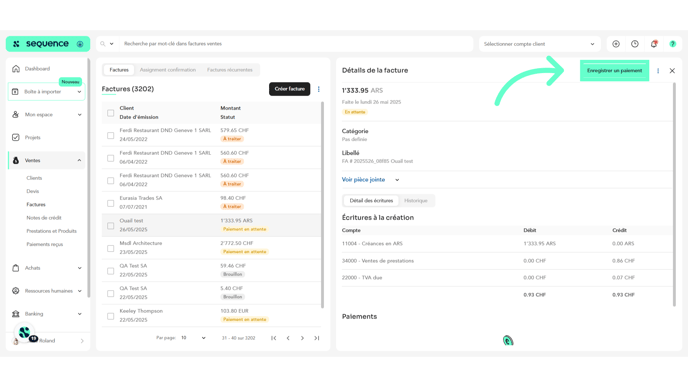The width and height of the screenshot is (688, 387).
Task: Select all invoices header checkbox
Action: [111, 113]
